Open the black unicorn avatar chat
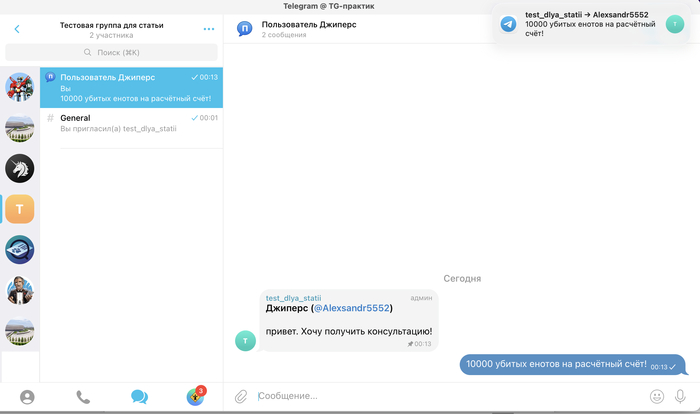 [20, 168]
